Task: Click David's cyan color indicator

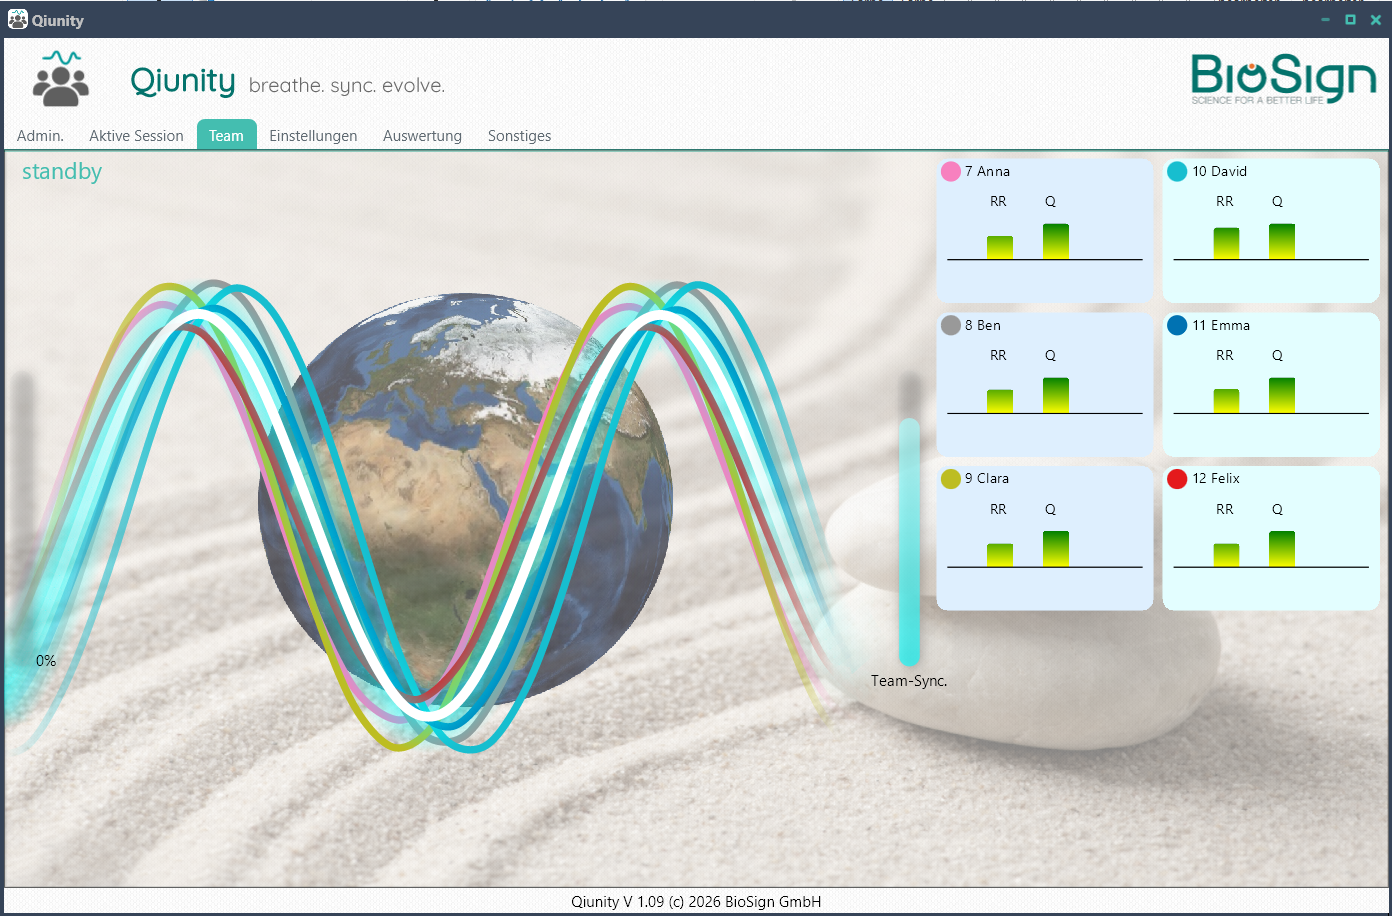Action: 1177,172
